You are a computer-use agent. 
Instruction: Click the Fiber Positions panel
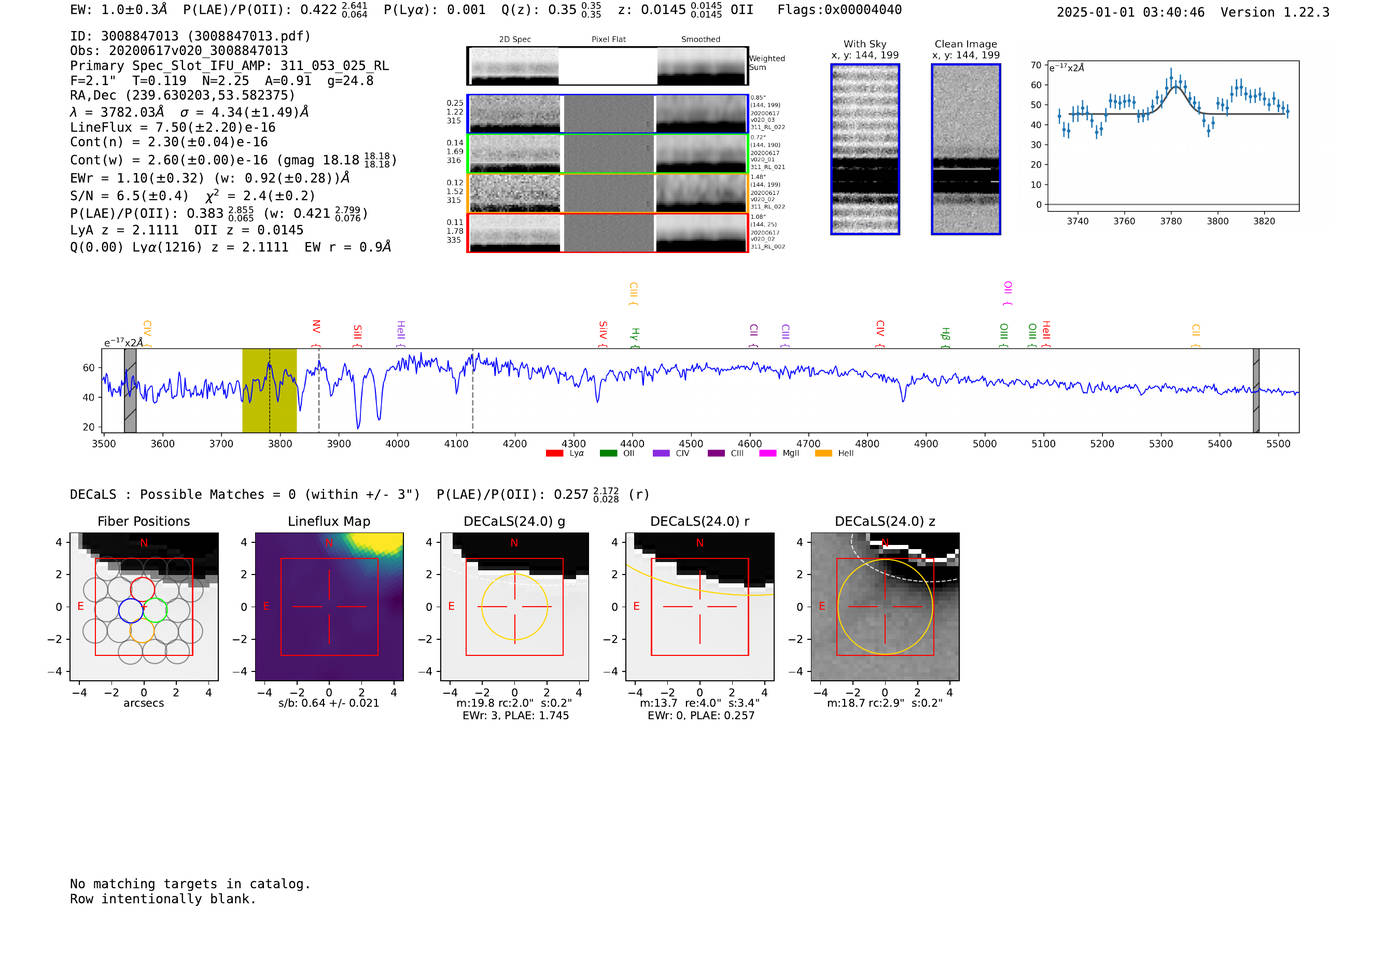(144, 606)
